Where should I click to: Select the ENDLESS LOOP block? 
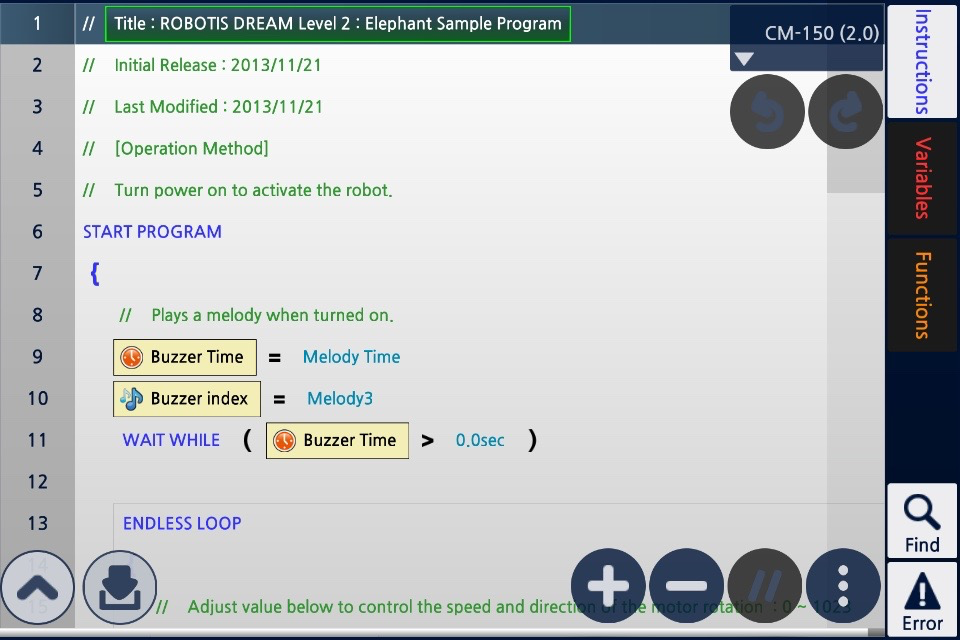coord(182,524)
